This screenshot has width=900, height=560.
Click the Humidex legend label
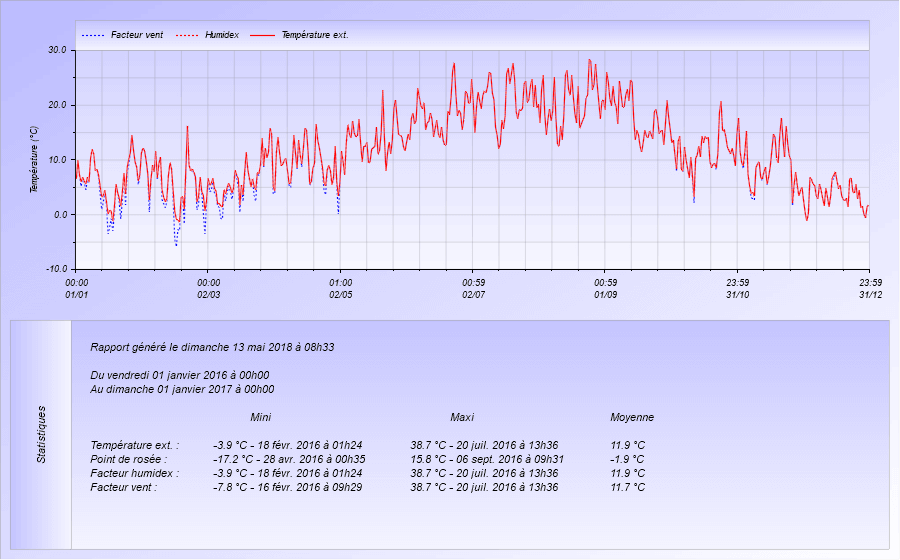coord(221,35)
